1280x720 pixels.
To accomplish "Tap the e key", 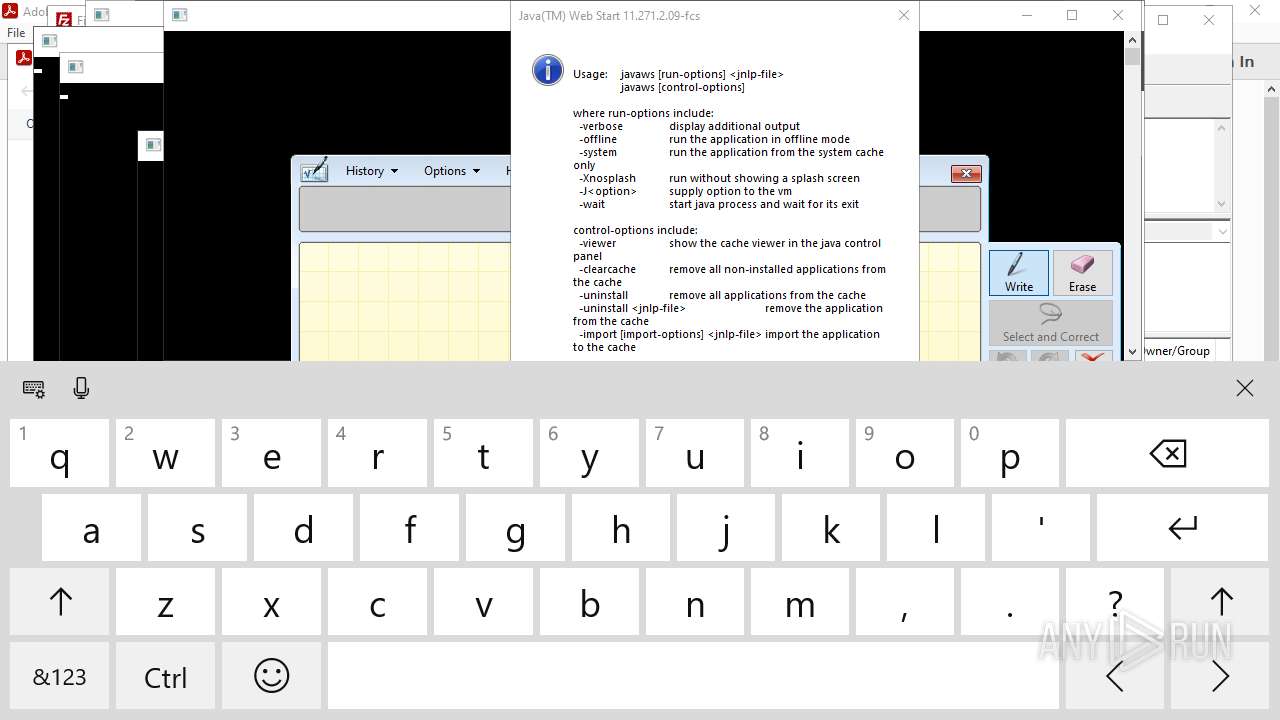I will (x=271, y=453).
